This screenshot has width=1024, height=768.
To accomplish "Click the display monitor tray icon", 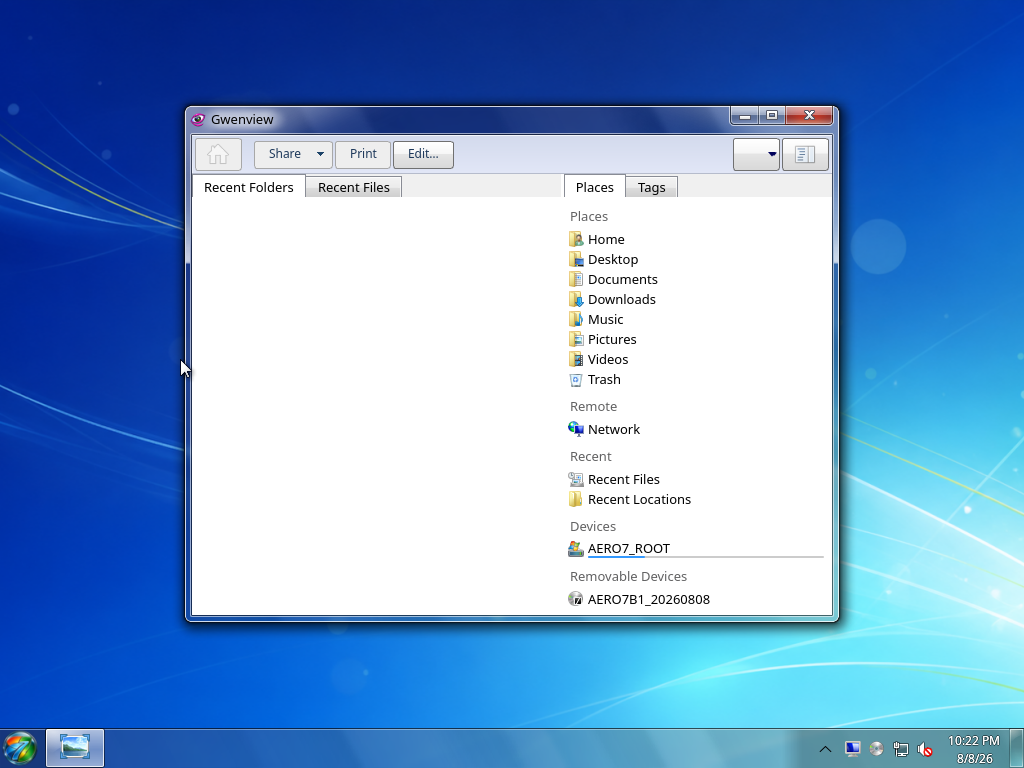I will pyautogui.click(x=852, y=748).
